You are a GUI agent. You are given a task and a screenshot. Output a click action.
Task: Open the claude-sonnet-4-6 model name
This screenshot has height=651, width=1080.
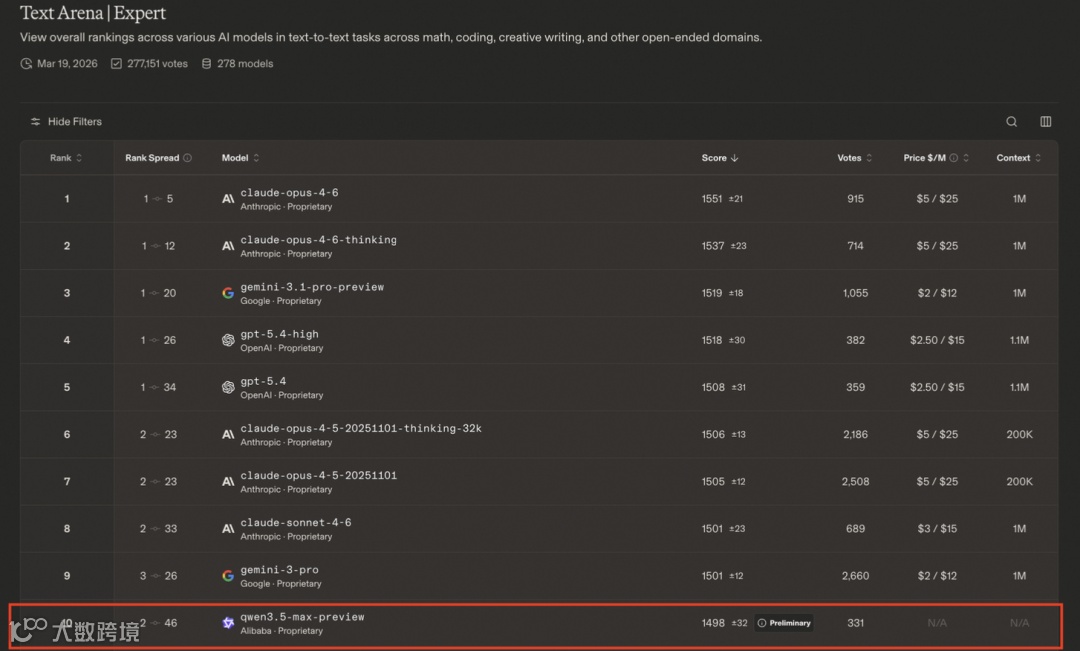point(295,522)
